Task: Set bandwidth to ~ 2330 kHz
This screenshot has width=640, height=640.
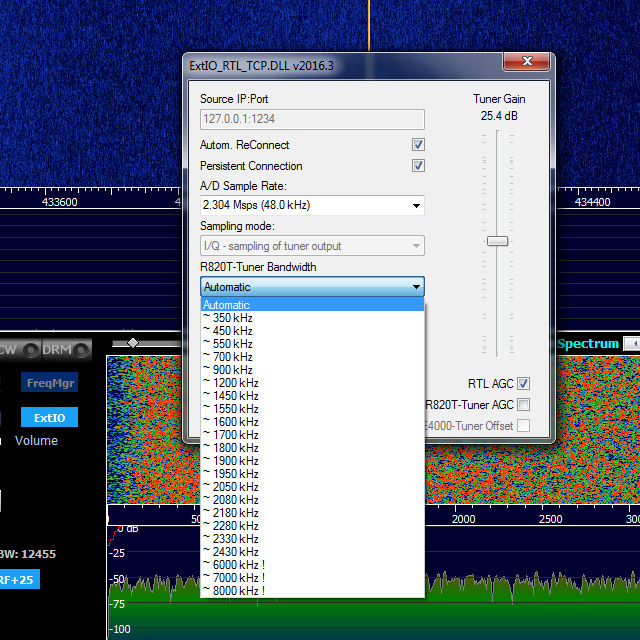Action: click(312, 539)
